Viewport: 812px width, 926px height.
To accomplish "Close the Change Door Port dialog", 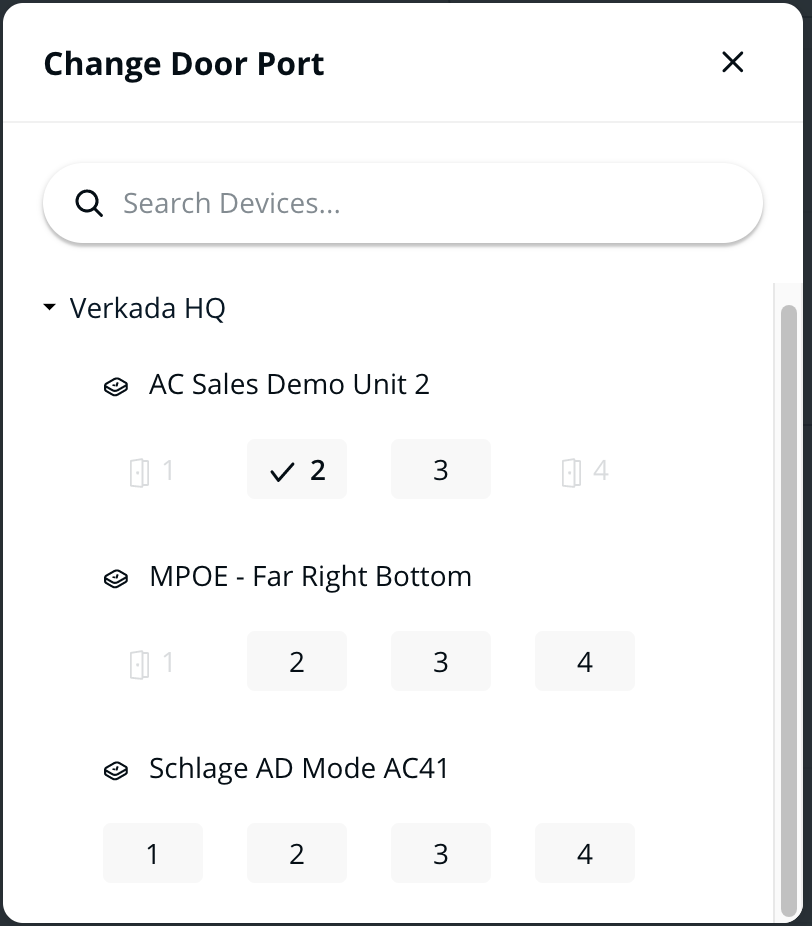I will pyautogui.click(x=733, y=62).
